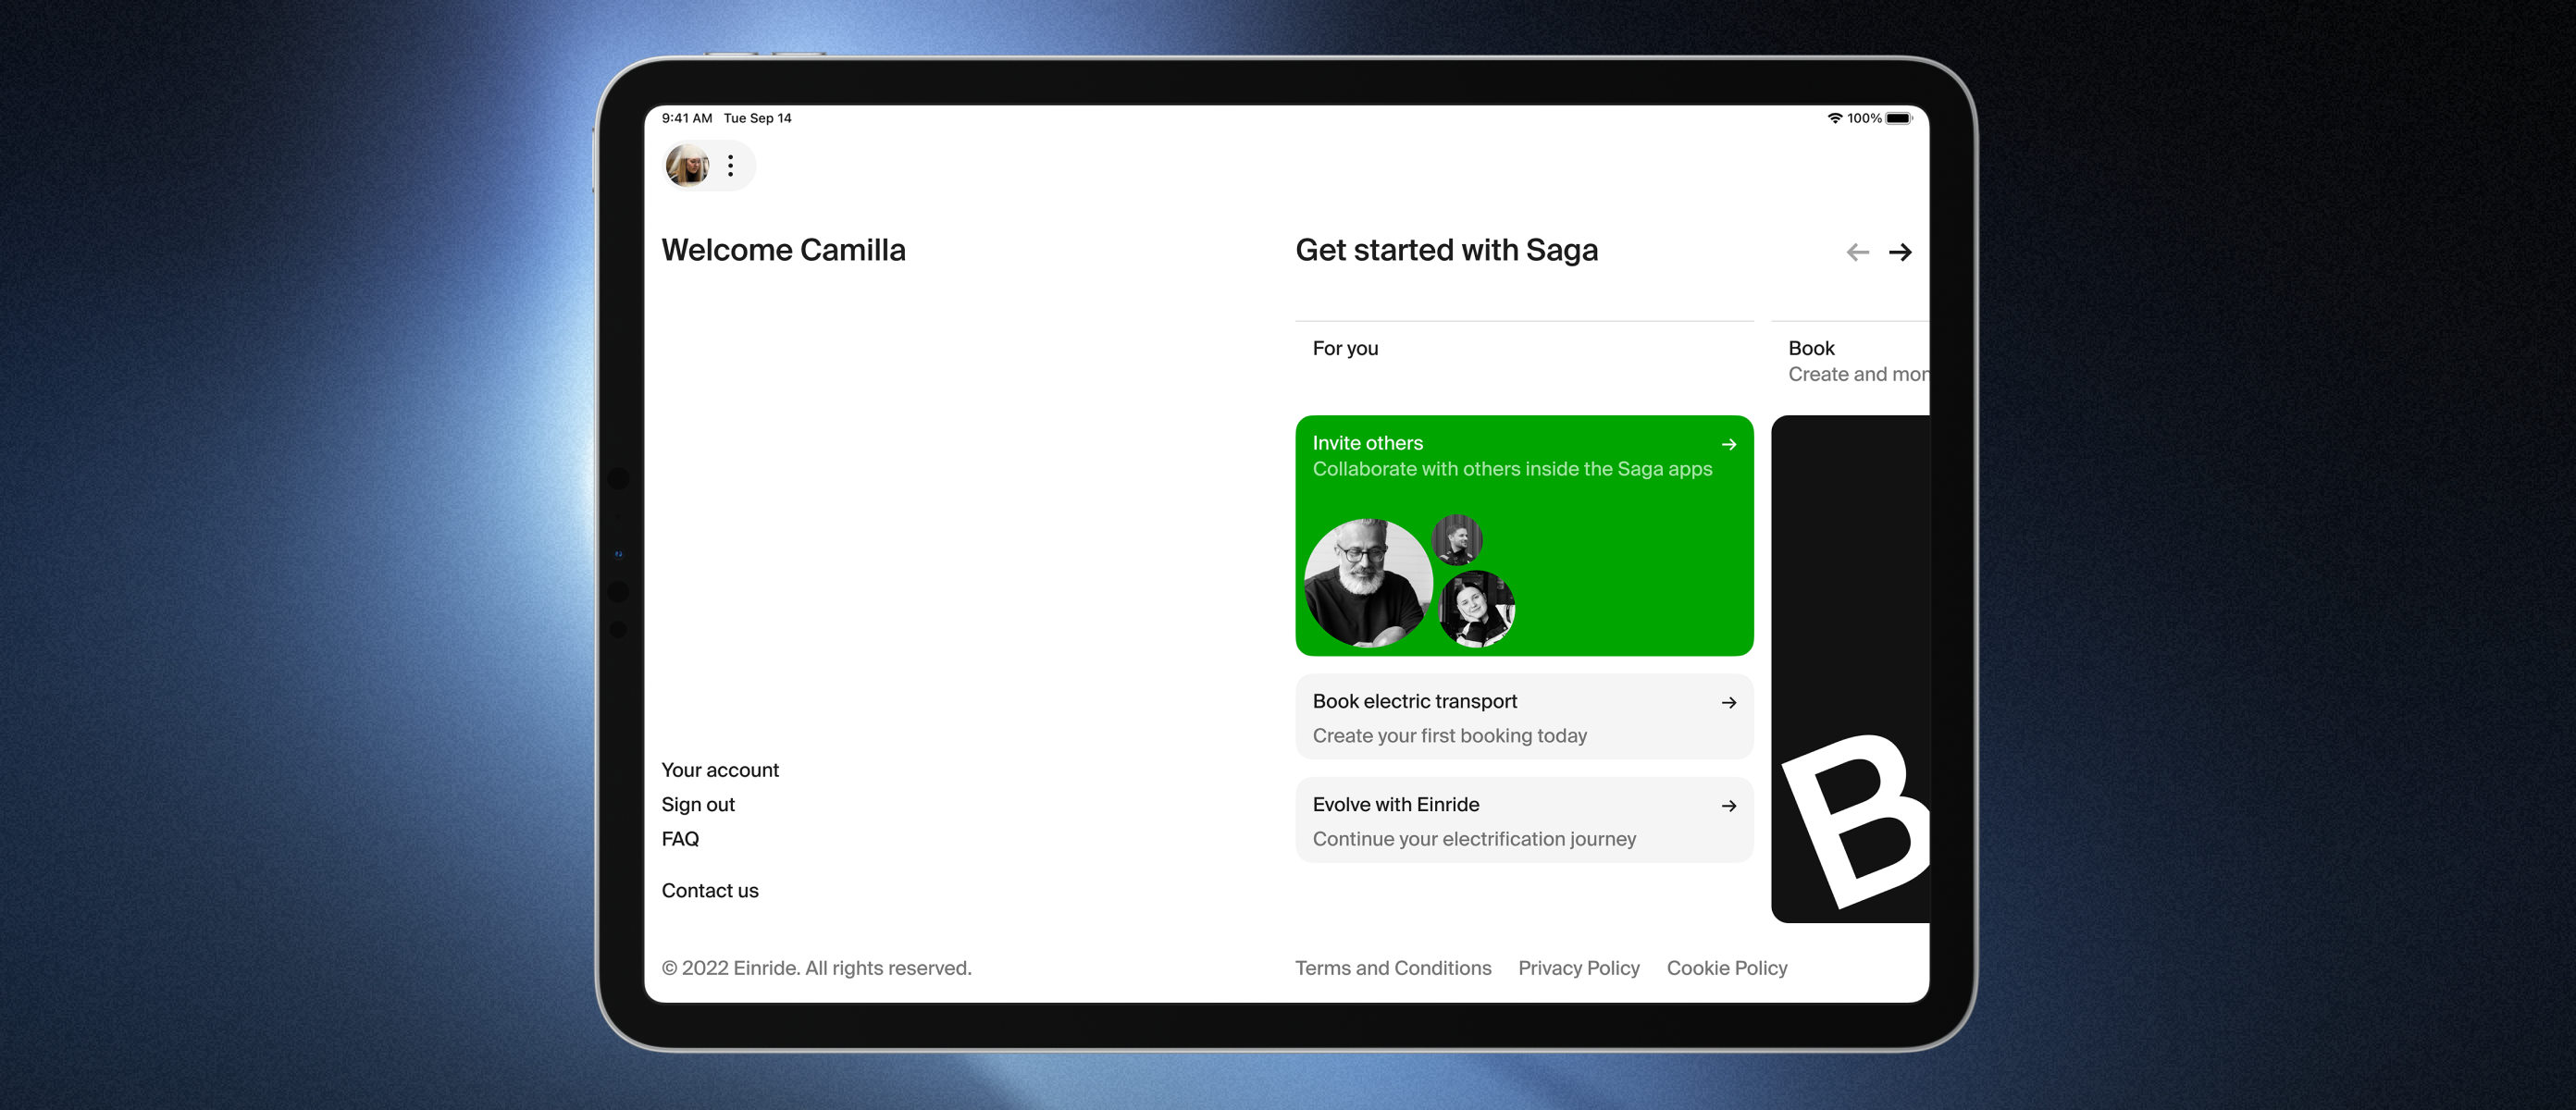Click the Welcome Camilla heading
Image resolution: width=2576 pixels, height=1110 pixels.
tap(783, 250)
